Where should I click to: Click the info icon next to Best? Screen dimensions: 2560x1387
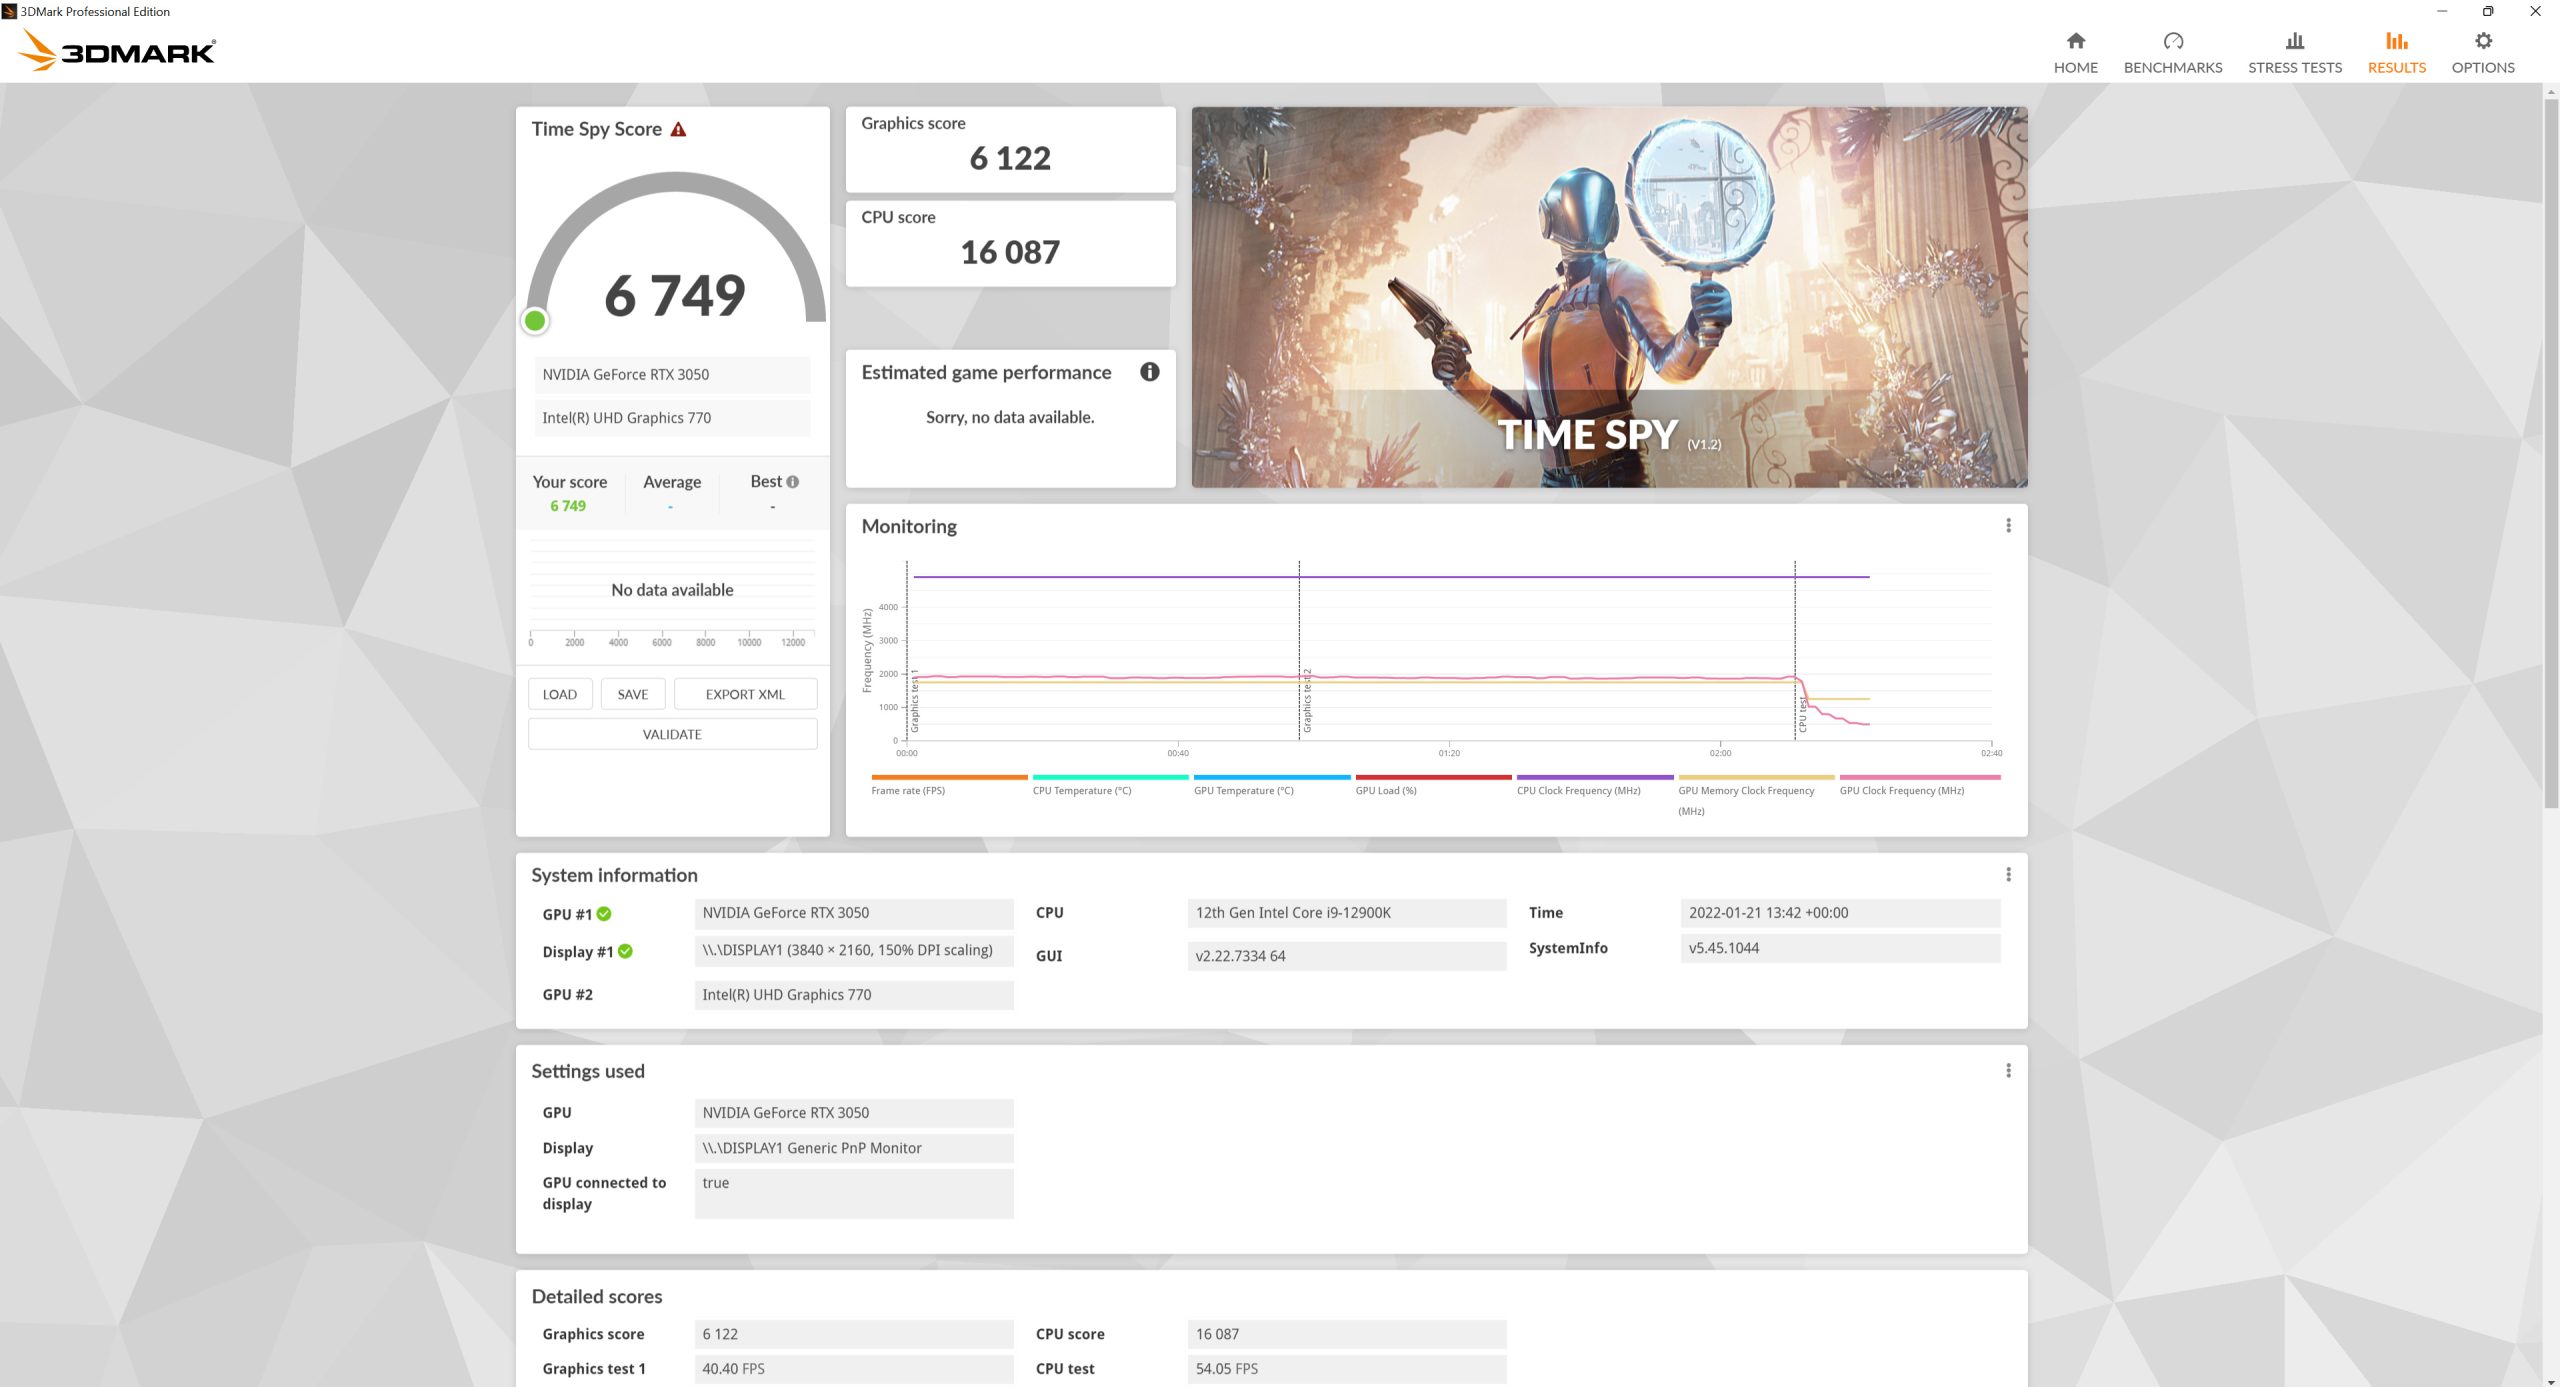793,482
